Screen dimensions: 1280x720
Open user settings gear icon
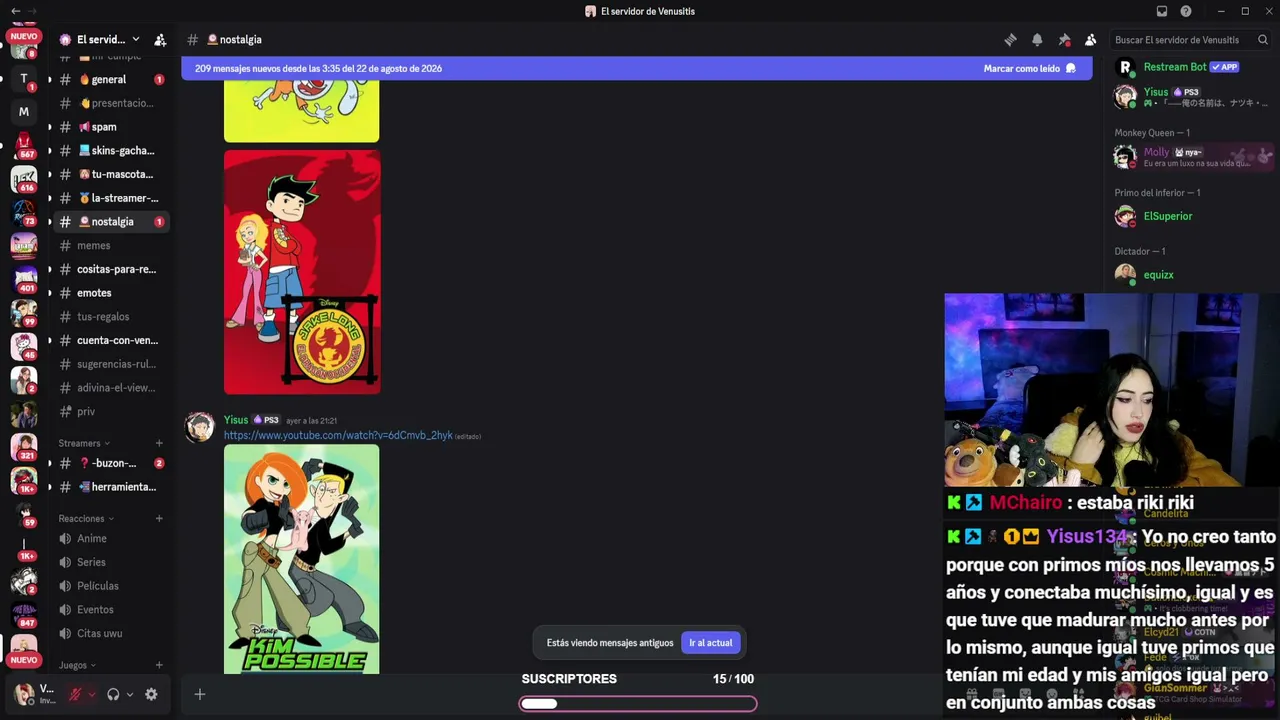click(x=151, y=694)
